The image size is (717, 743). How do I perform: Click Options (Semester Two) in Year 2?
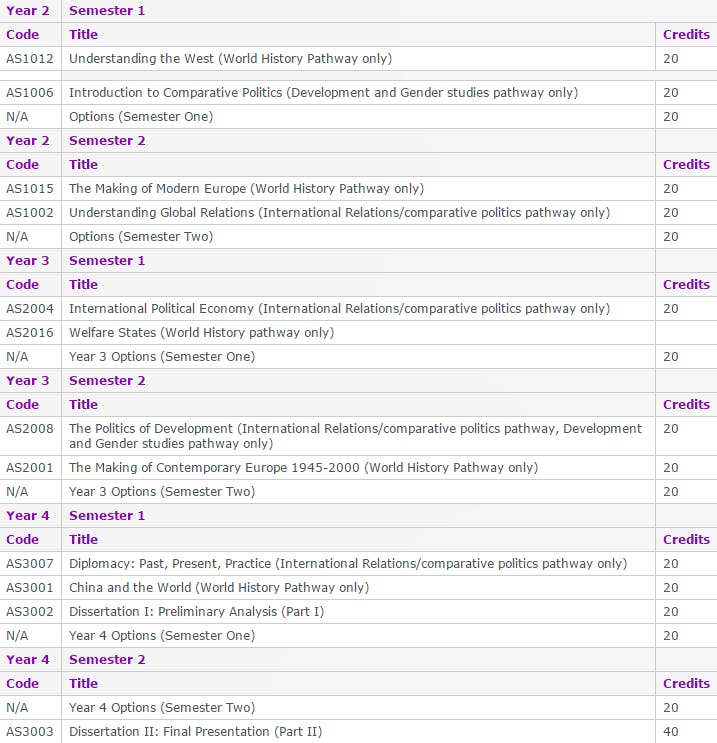tap(141, 237)
